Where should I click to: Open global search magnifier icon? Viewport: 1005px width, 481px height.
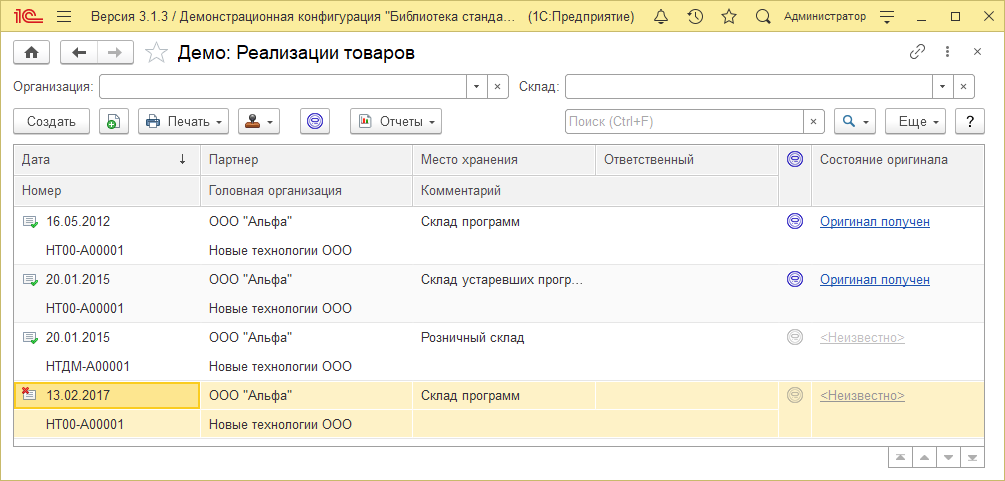[x=762, y=17]
